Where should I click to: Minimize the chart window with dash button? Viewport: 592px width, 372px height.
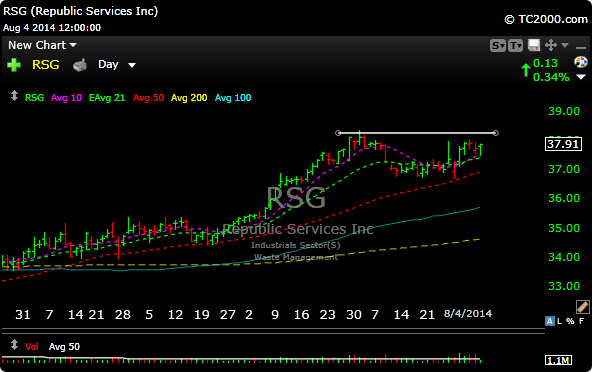581,48
